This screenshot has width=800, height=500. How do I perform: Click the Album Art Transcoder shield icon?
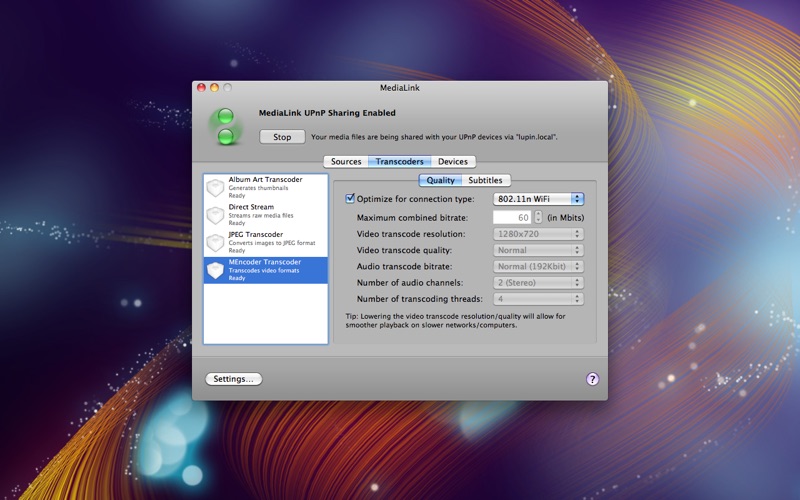[215, 188]
